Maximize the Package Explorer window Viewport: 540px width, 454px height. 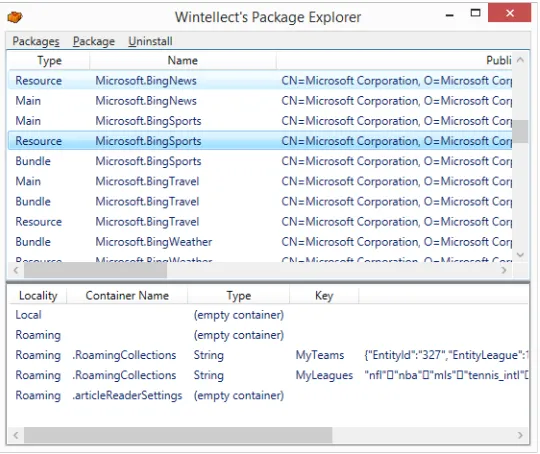pyautogui.click(x=476, y=13)
